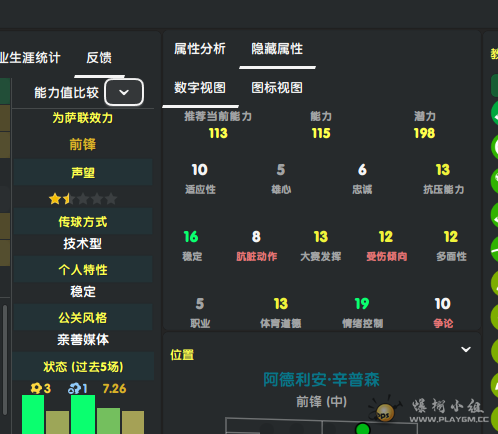Switch to the 属性分析 tab
Image resolution: width=498 pixels, height=434 pixels.
[x=200, y=49]
